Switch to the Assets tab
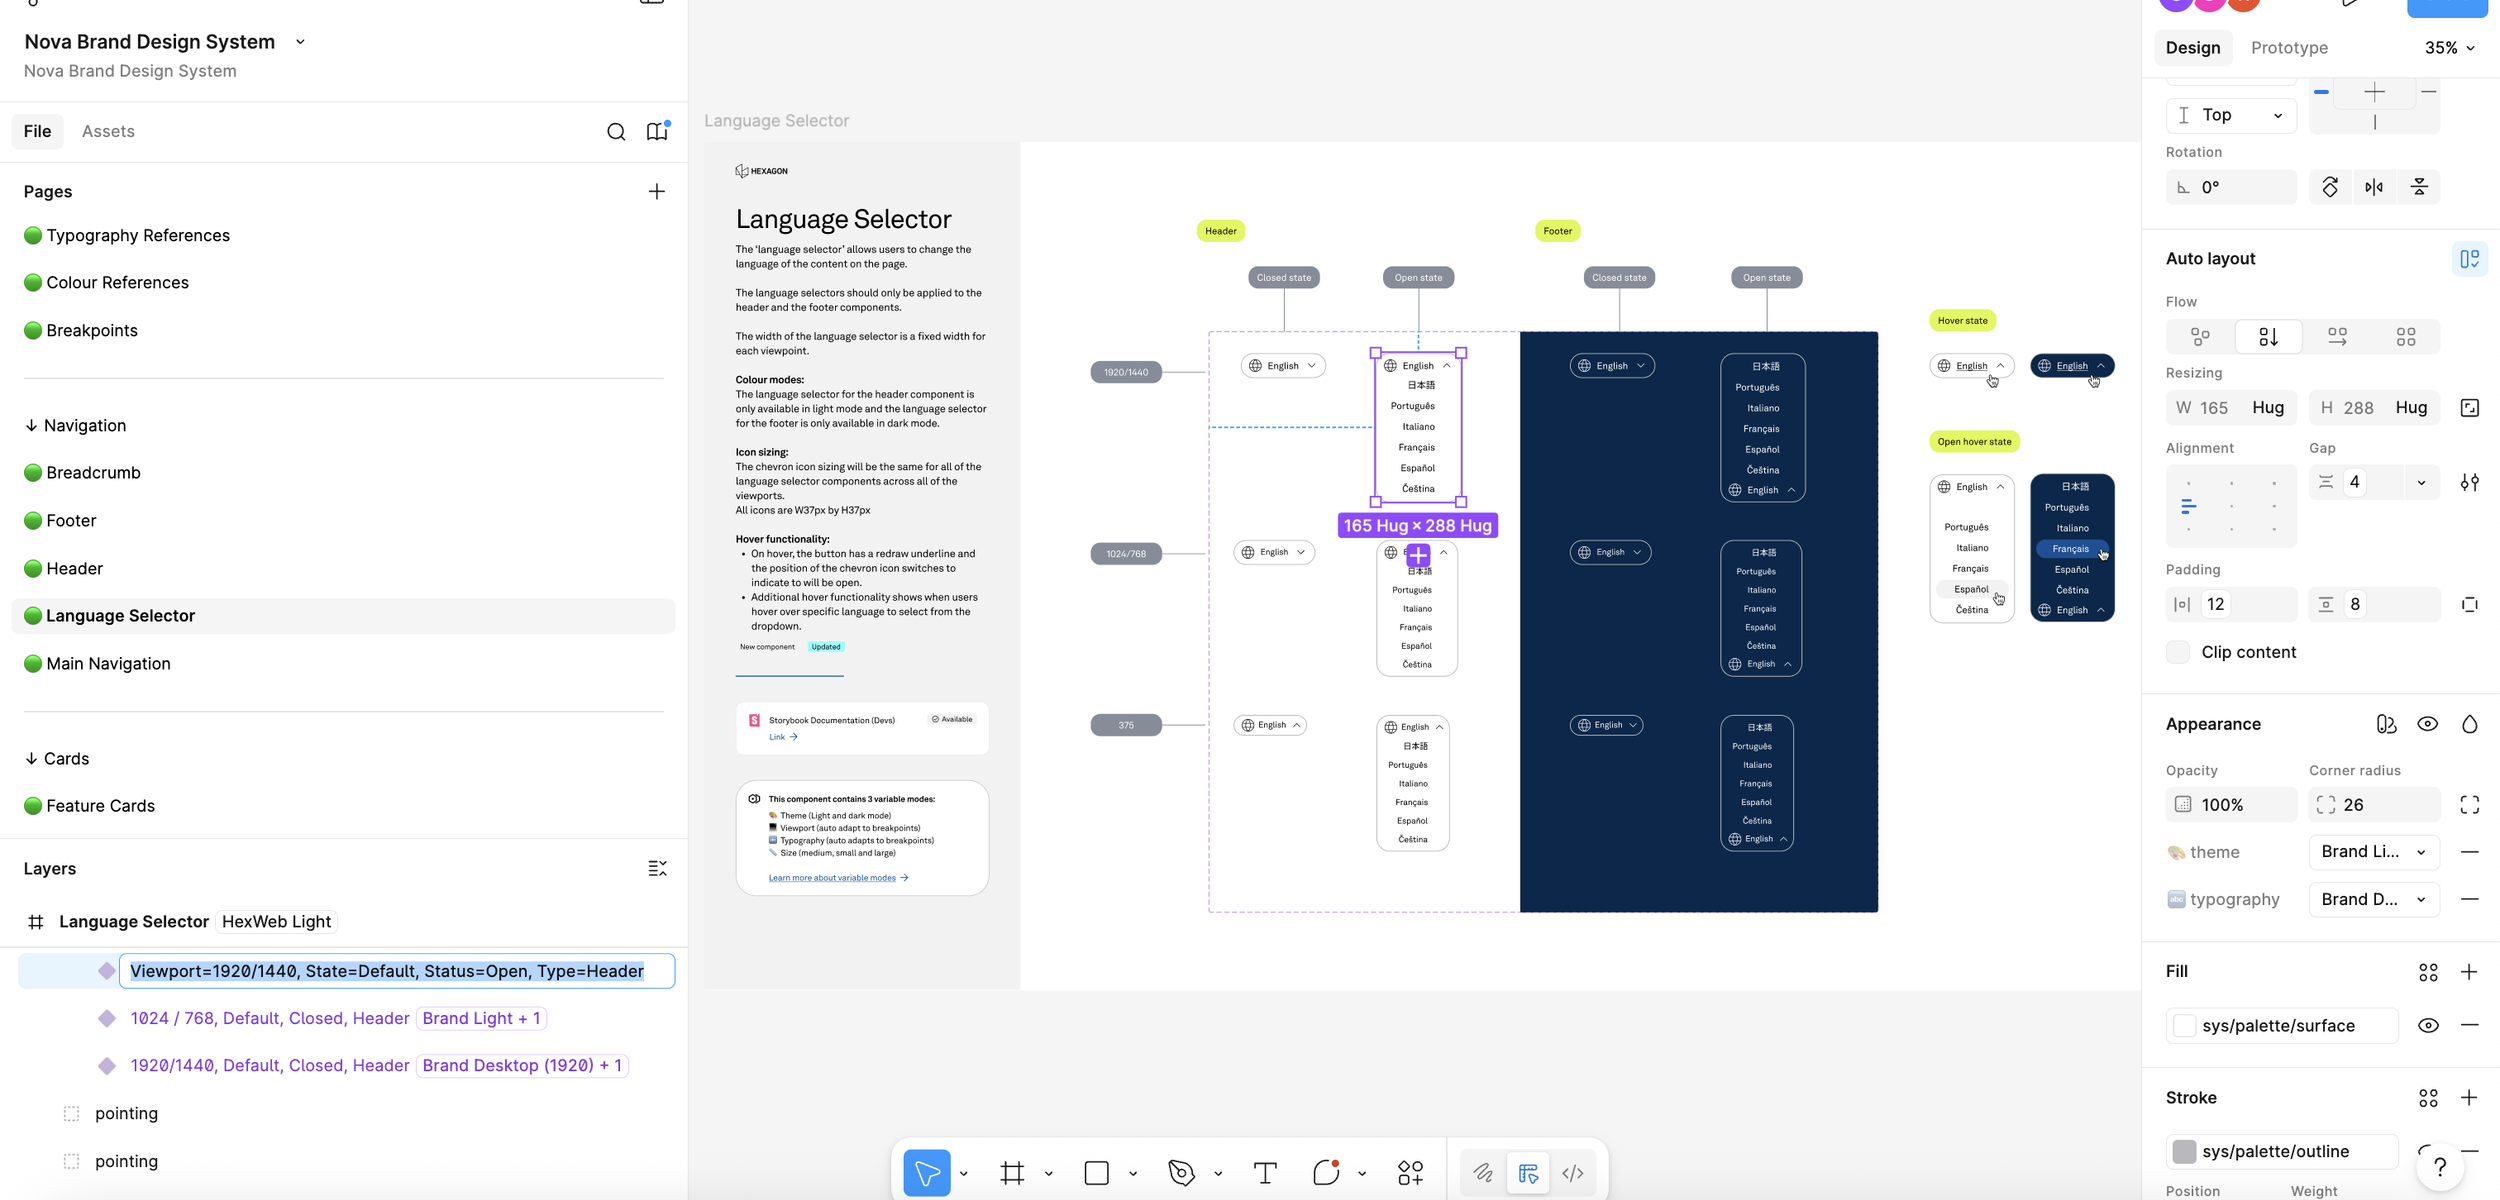Screen dimensions: 2500x1200 (108, 131)
